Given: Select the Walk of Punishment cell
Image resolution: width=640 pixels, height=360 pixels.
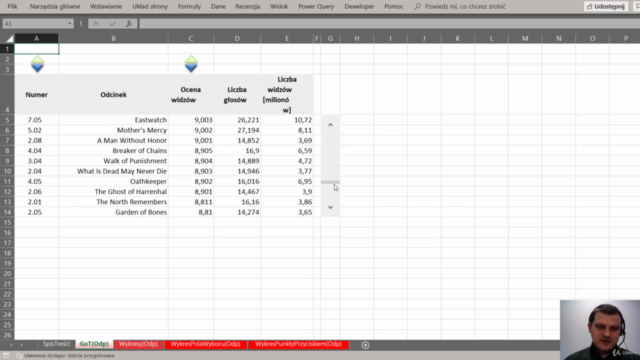Looking at the screenshot, I should (x=113, y=161).
